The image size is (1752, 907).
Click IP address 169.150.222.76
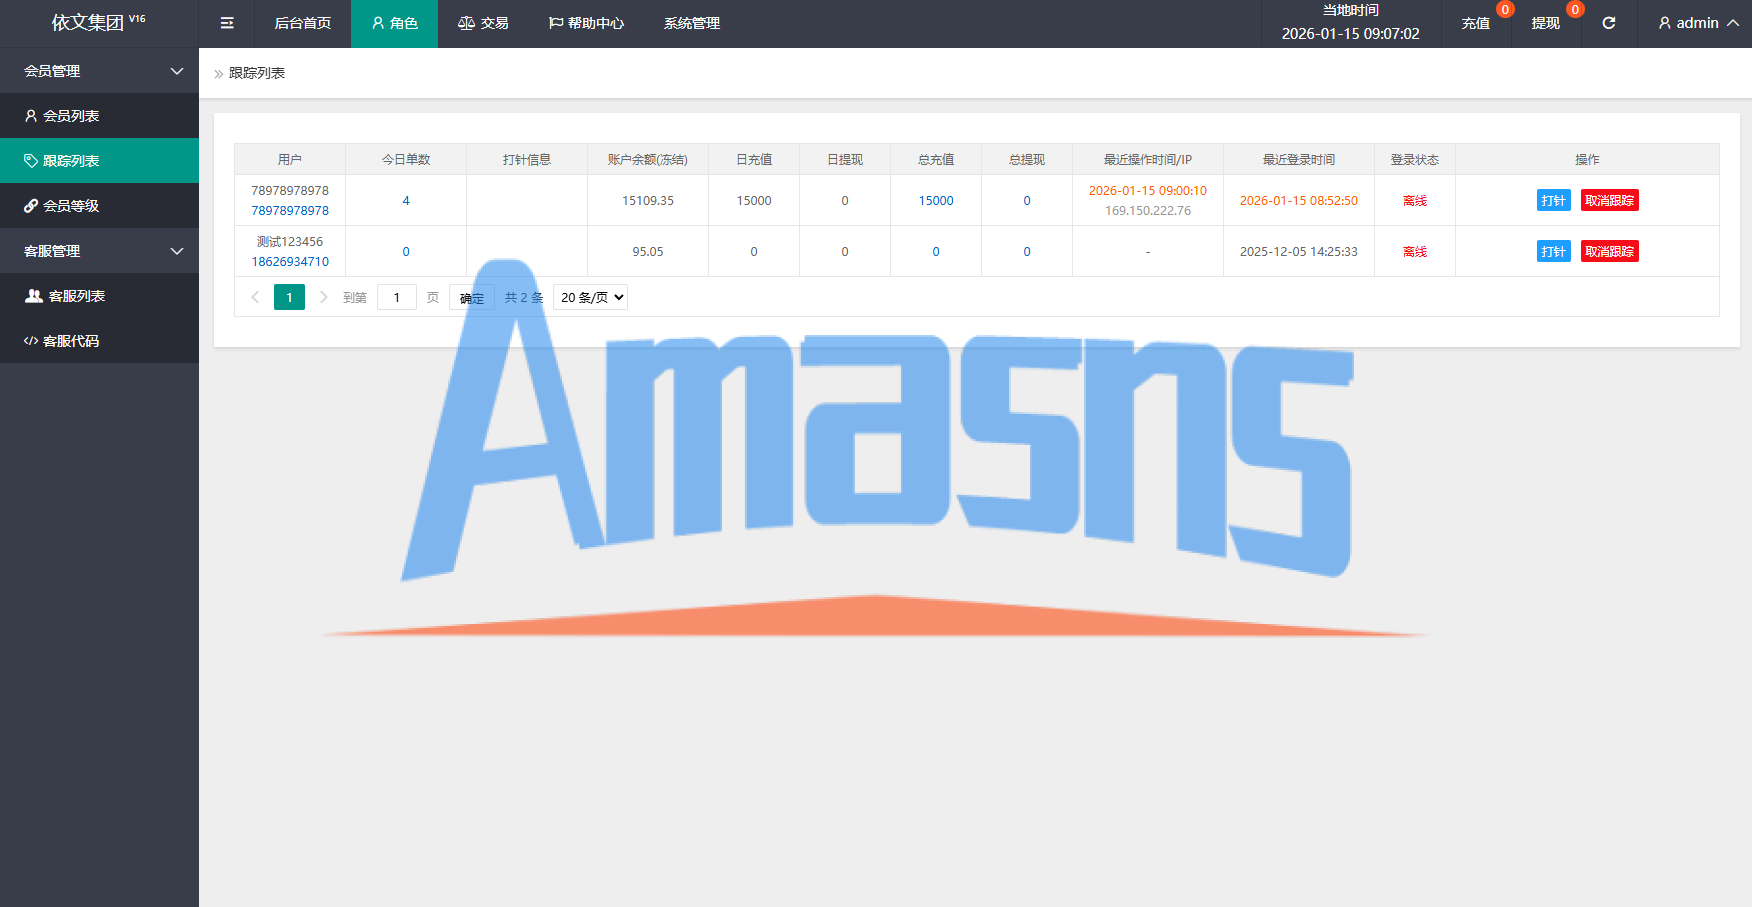[1148, 211]
